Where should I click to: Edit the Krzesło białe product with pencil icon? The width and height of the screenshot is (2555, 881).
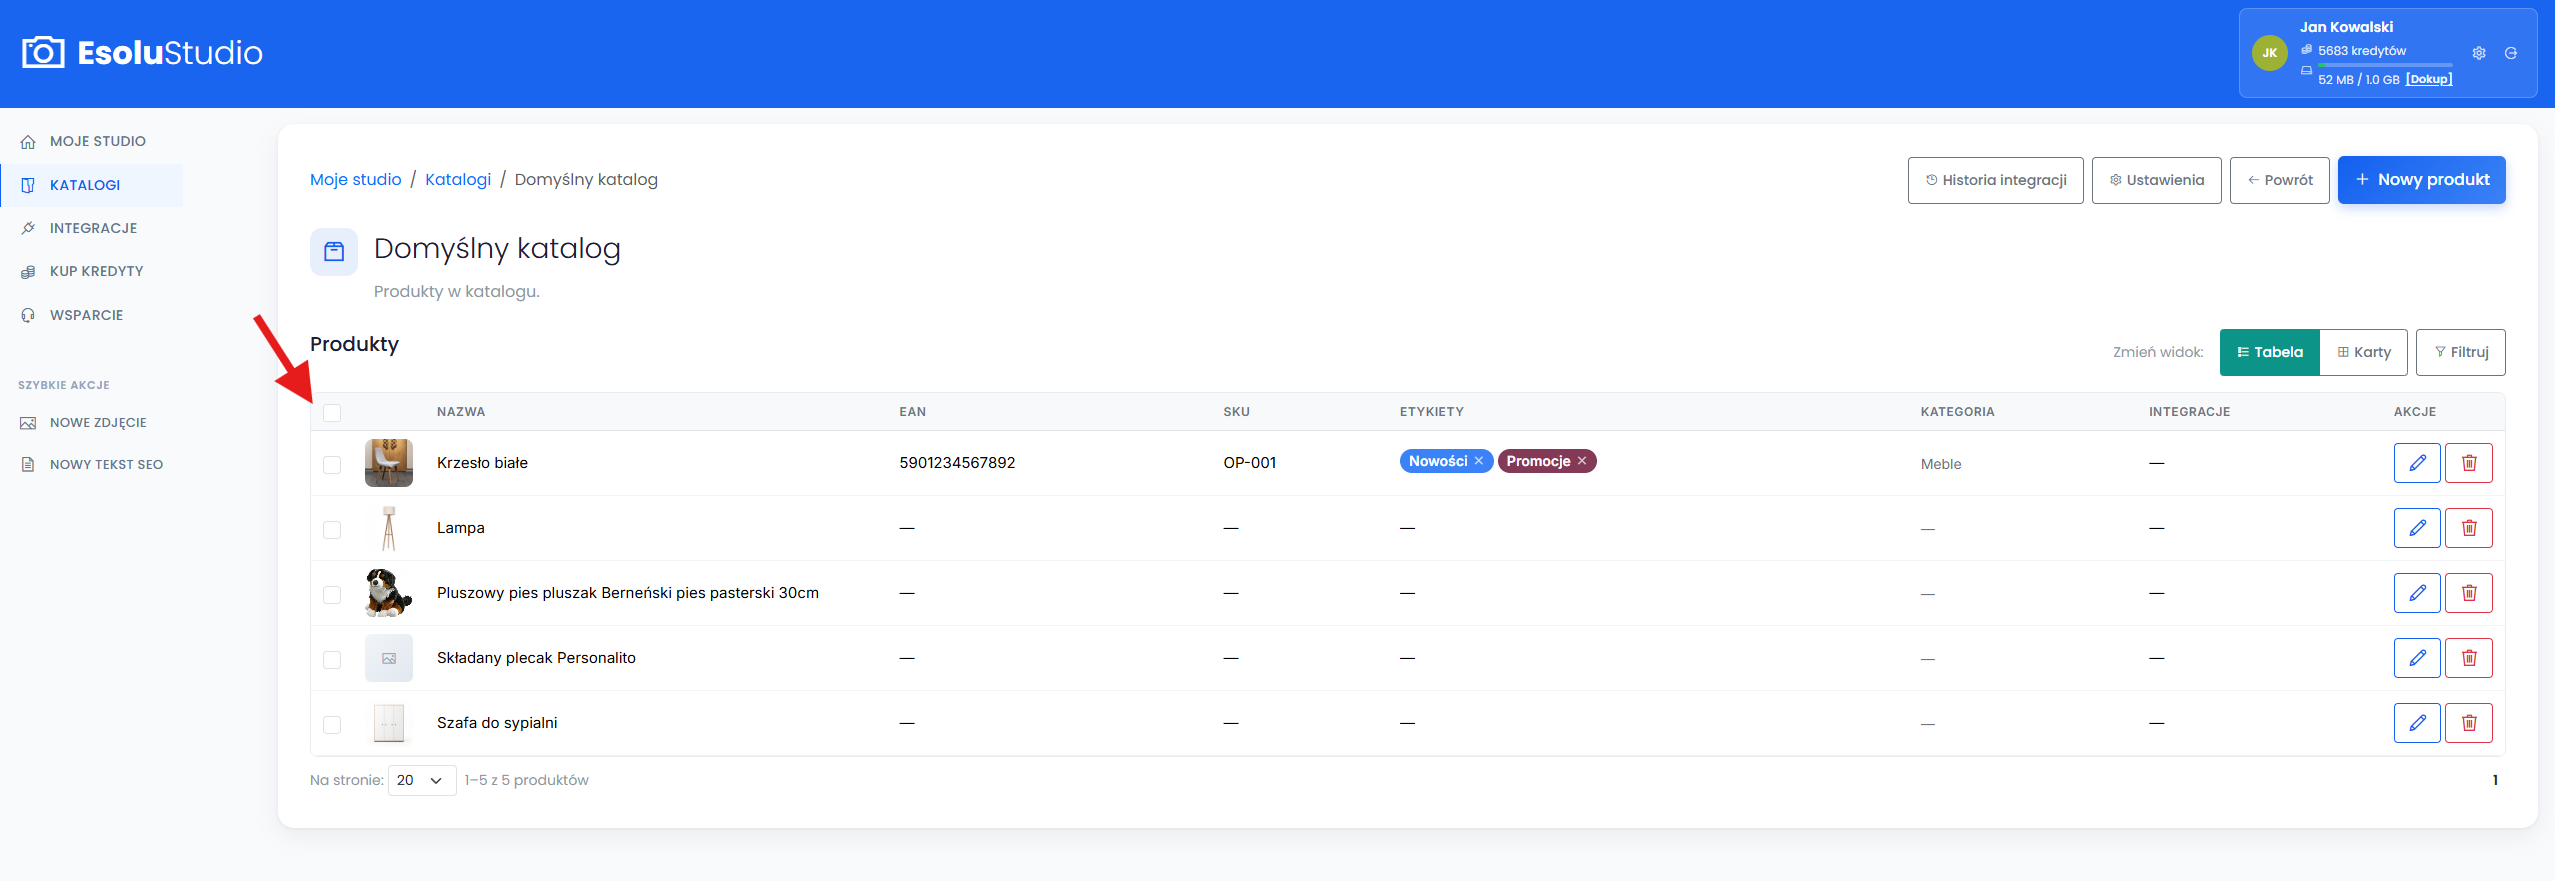2417,463
